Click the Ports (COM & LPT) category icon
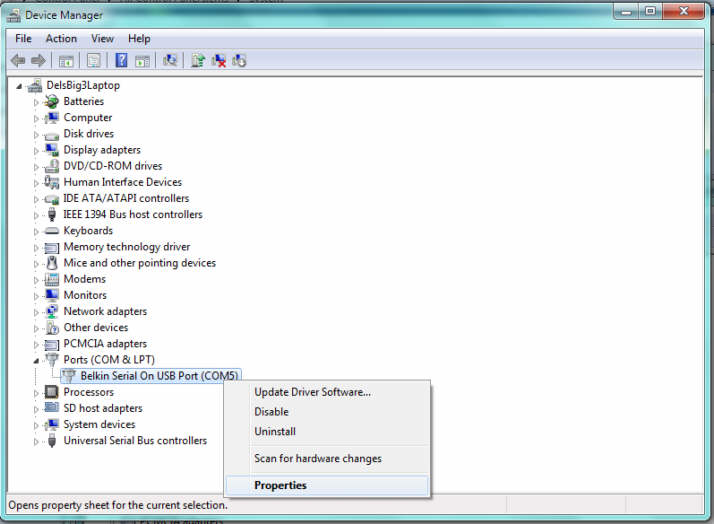This screenshot has width=714, height=524. pyautogui.click(x=52, y=360)
